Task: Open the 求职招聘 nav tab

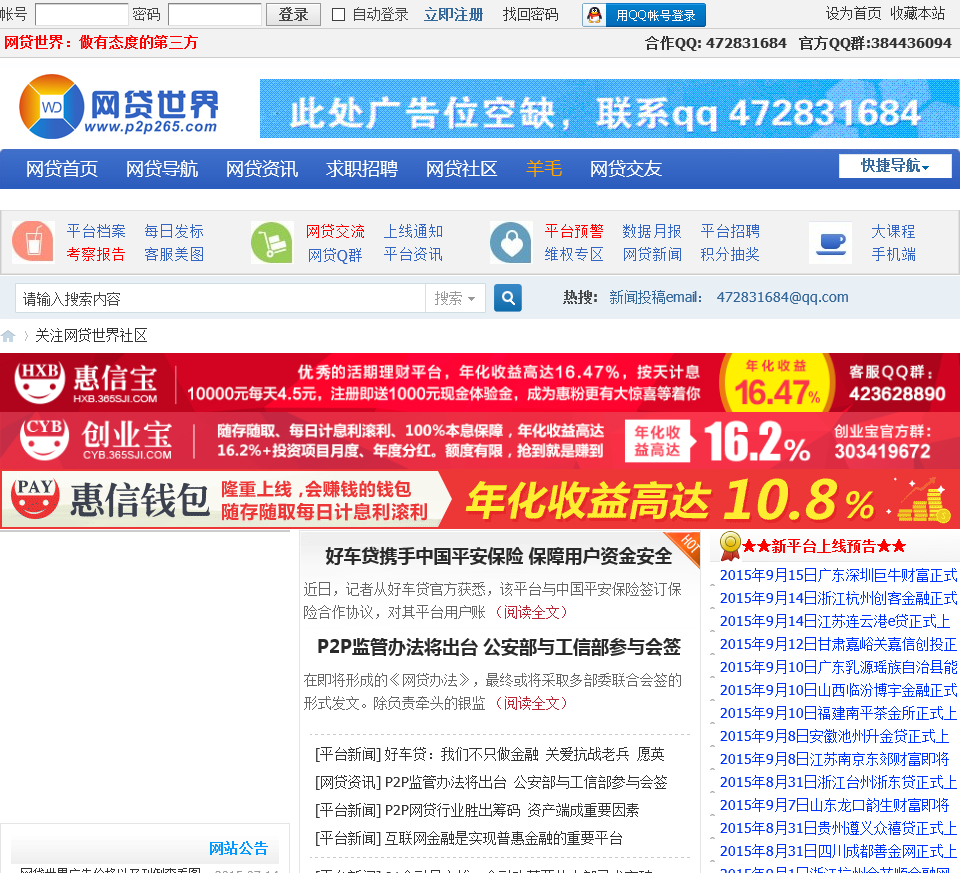Action: point(361,169)
